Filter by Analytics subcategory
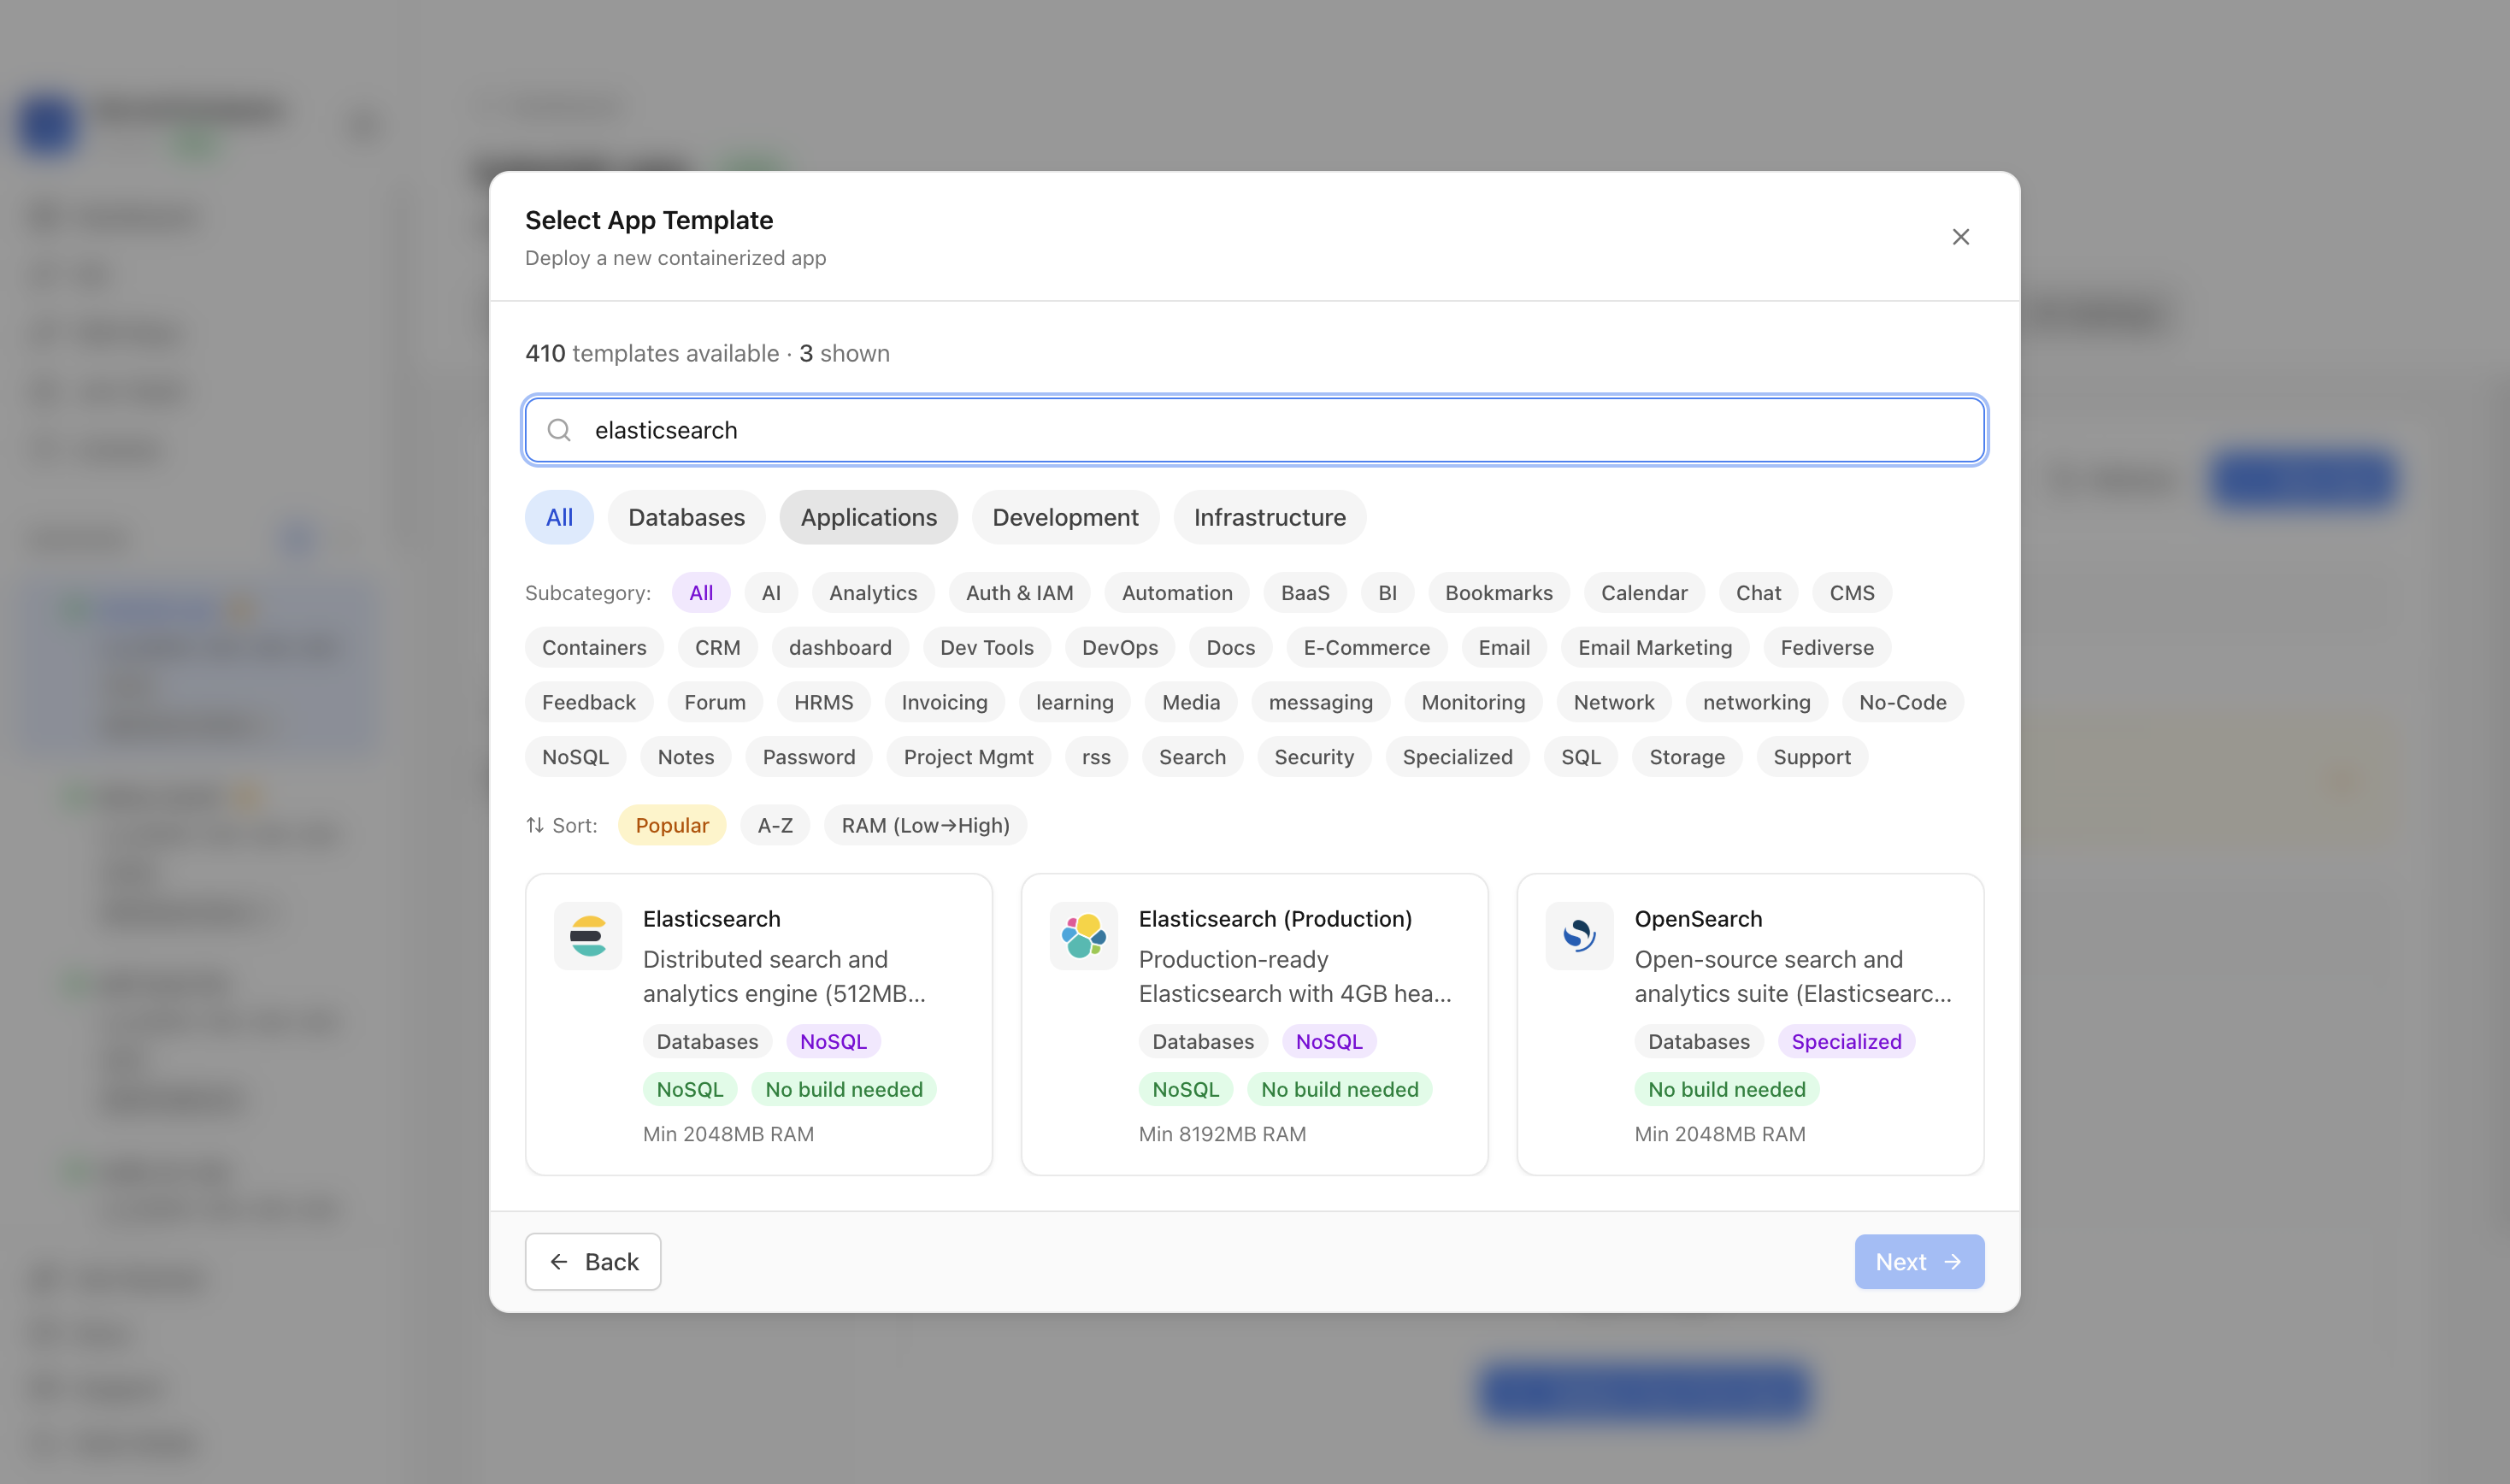2510x1484 pixels. [872, 593]
